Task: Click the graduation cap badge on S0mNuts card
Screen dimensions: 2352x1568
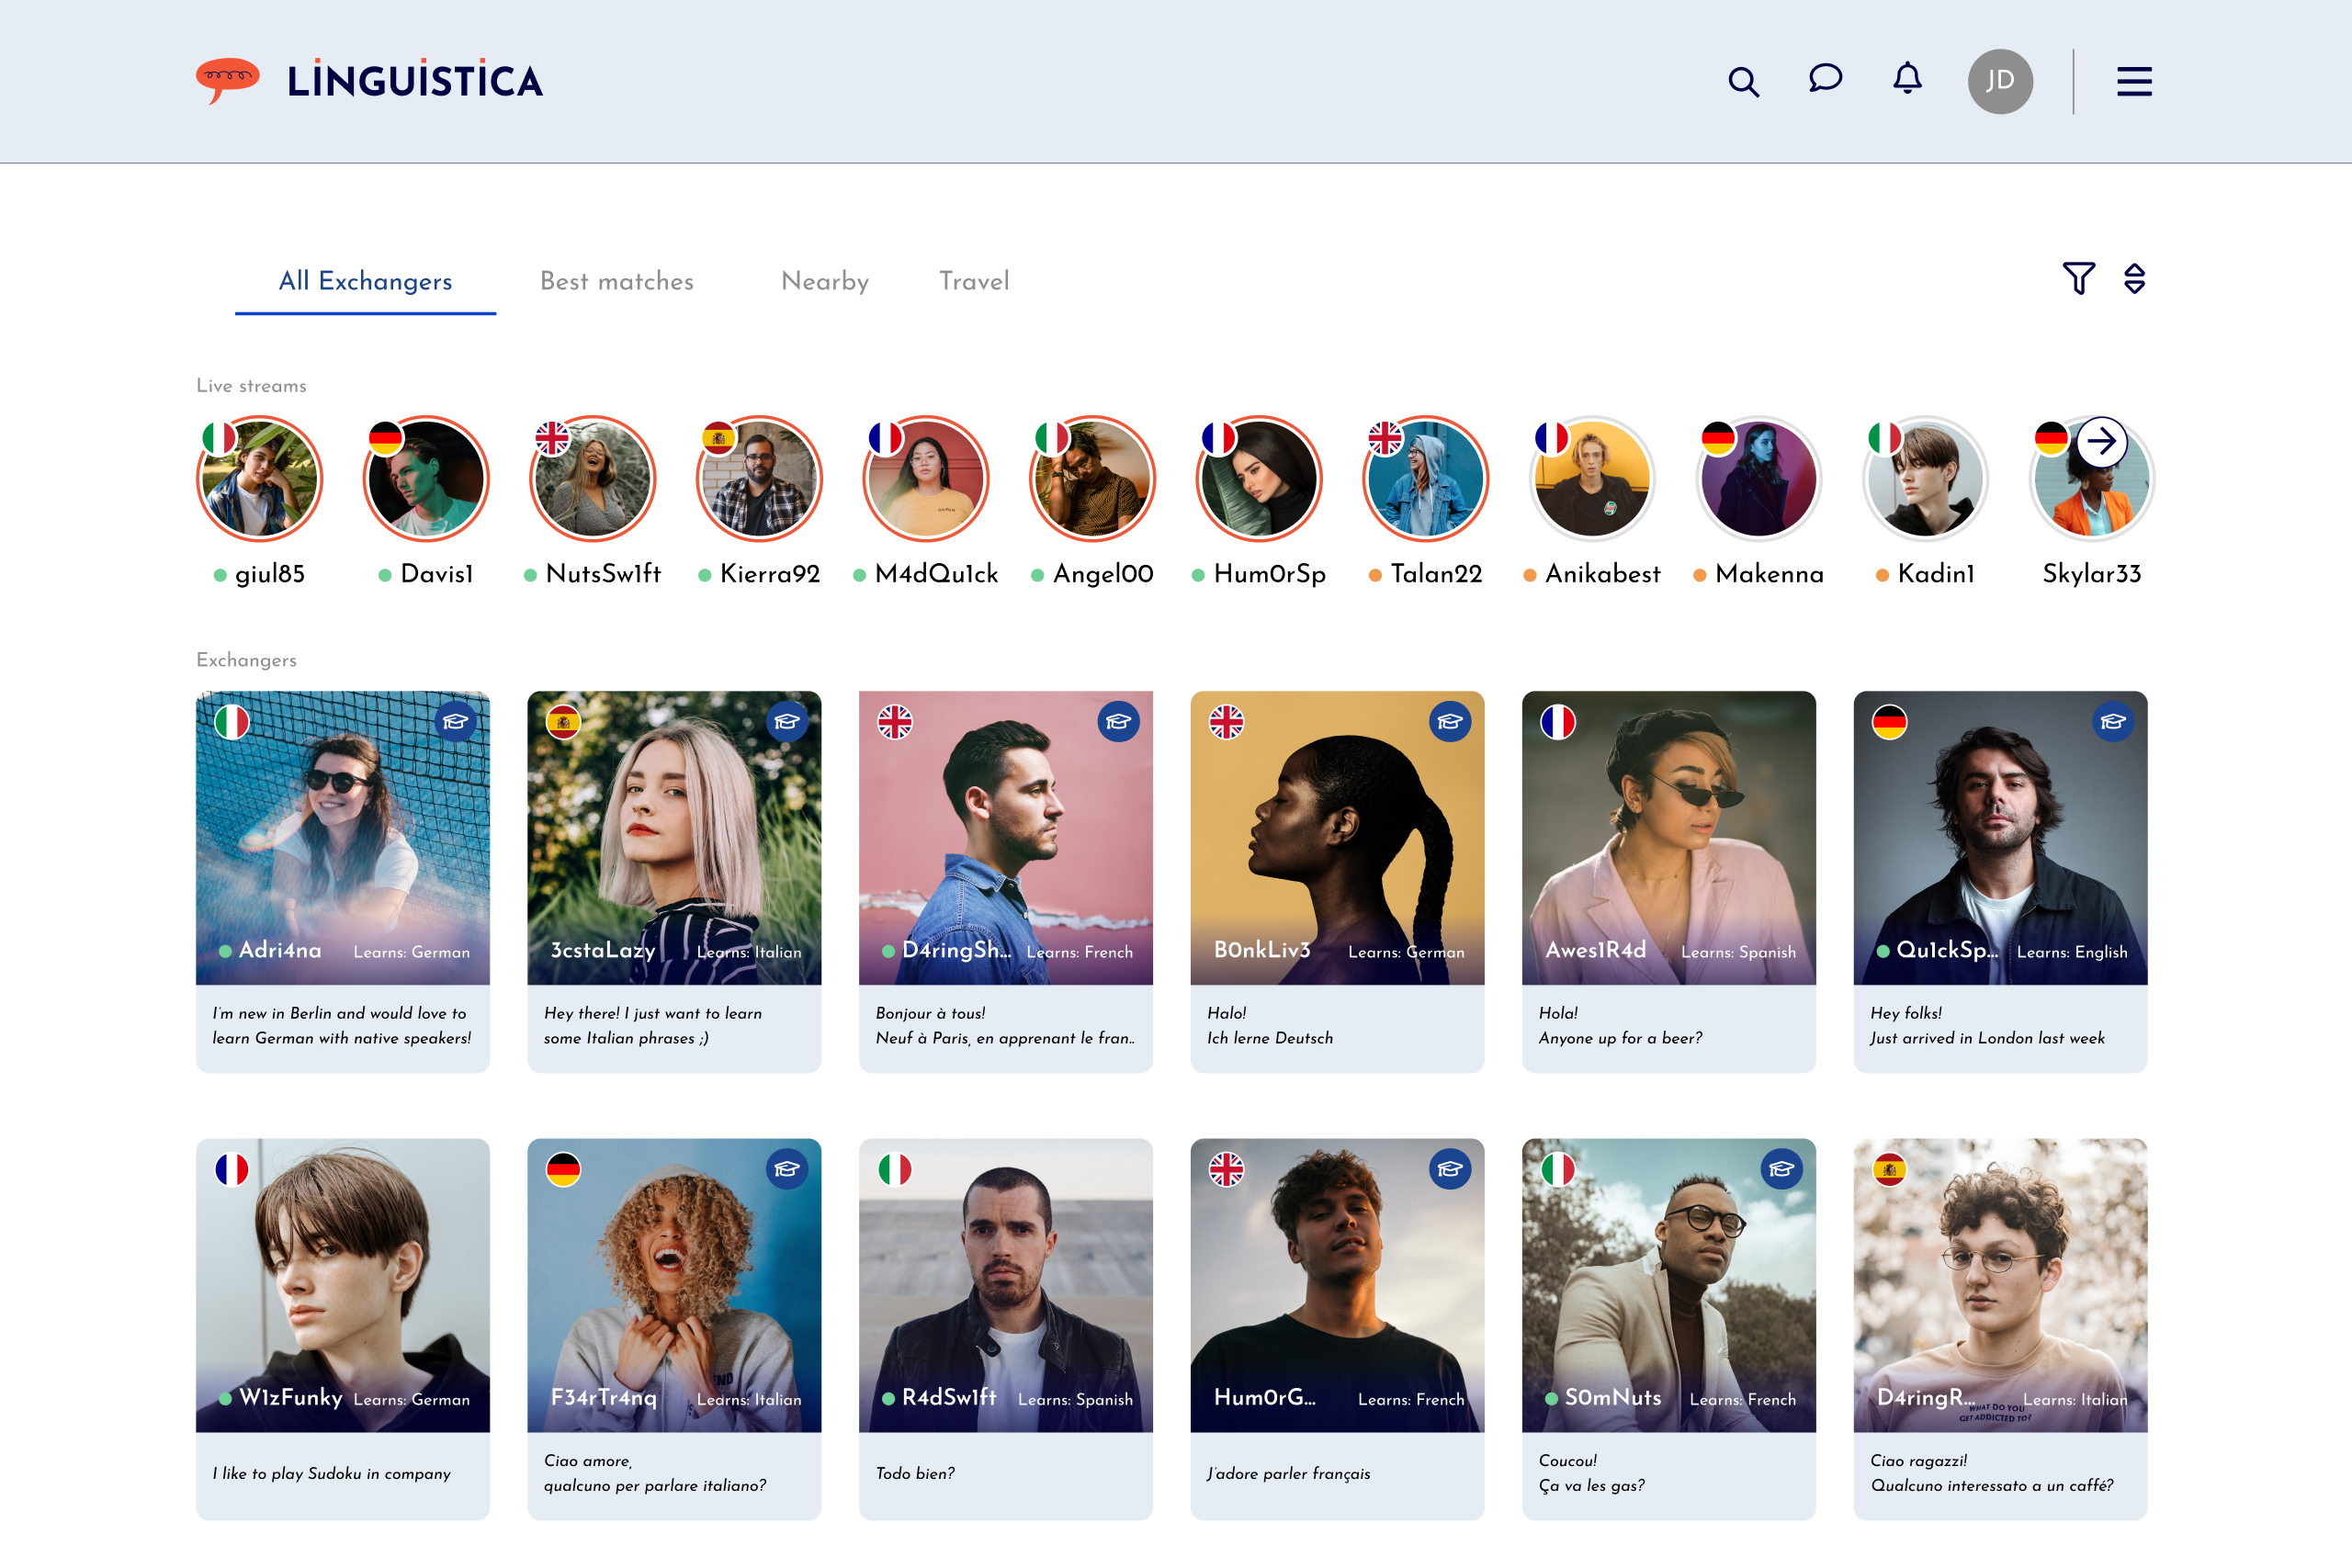Action: (x=1781, y=1169)
